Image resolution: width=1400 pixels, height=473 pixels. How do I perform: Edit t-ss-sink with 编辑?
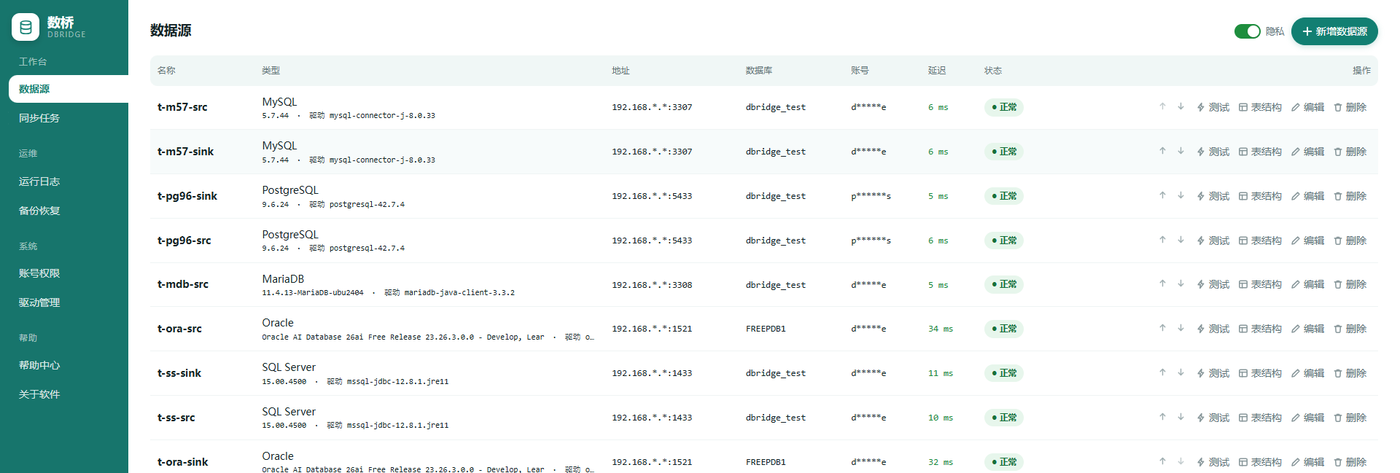[x=1308, y=373]
